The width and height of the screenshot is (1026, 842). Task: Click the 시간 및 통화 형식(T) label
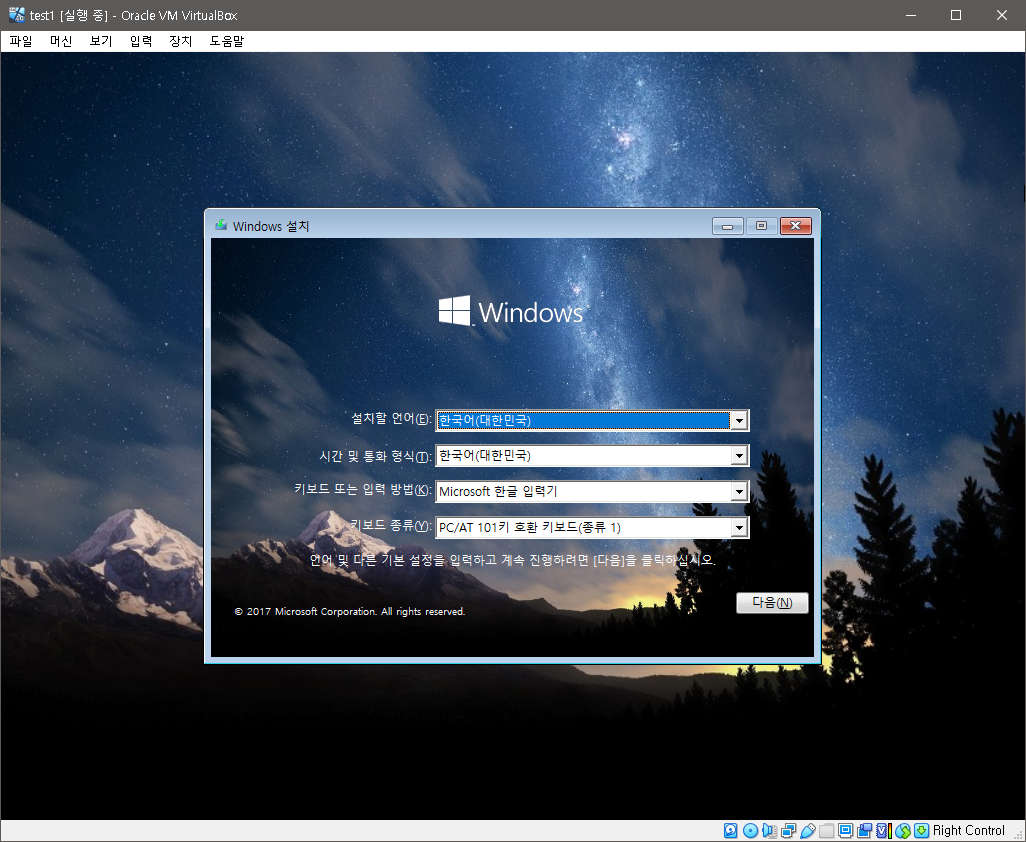375,456
